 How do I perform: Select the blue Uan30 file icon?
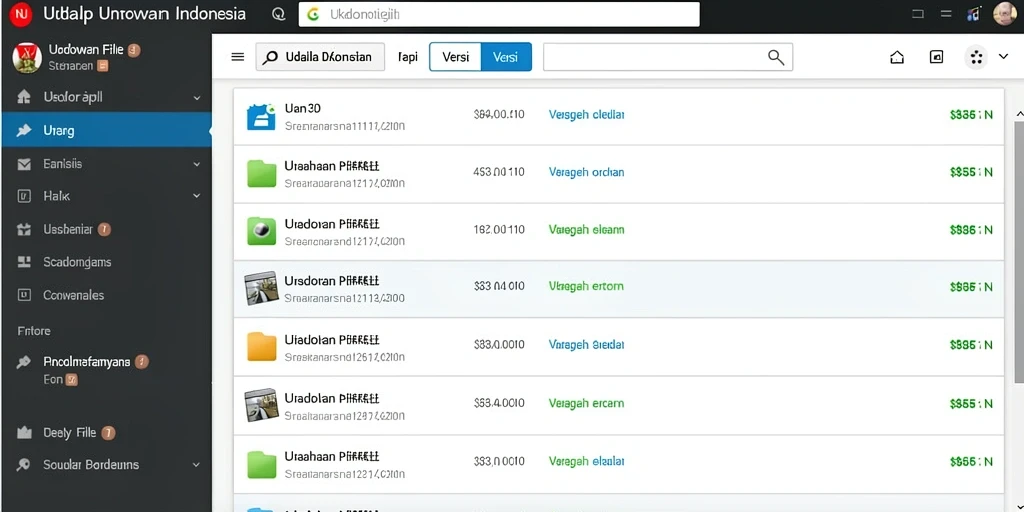(x=261, y=116)
